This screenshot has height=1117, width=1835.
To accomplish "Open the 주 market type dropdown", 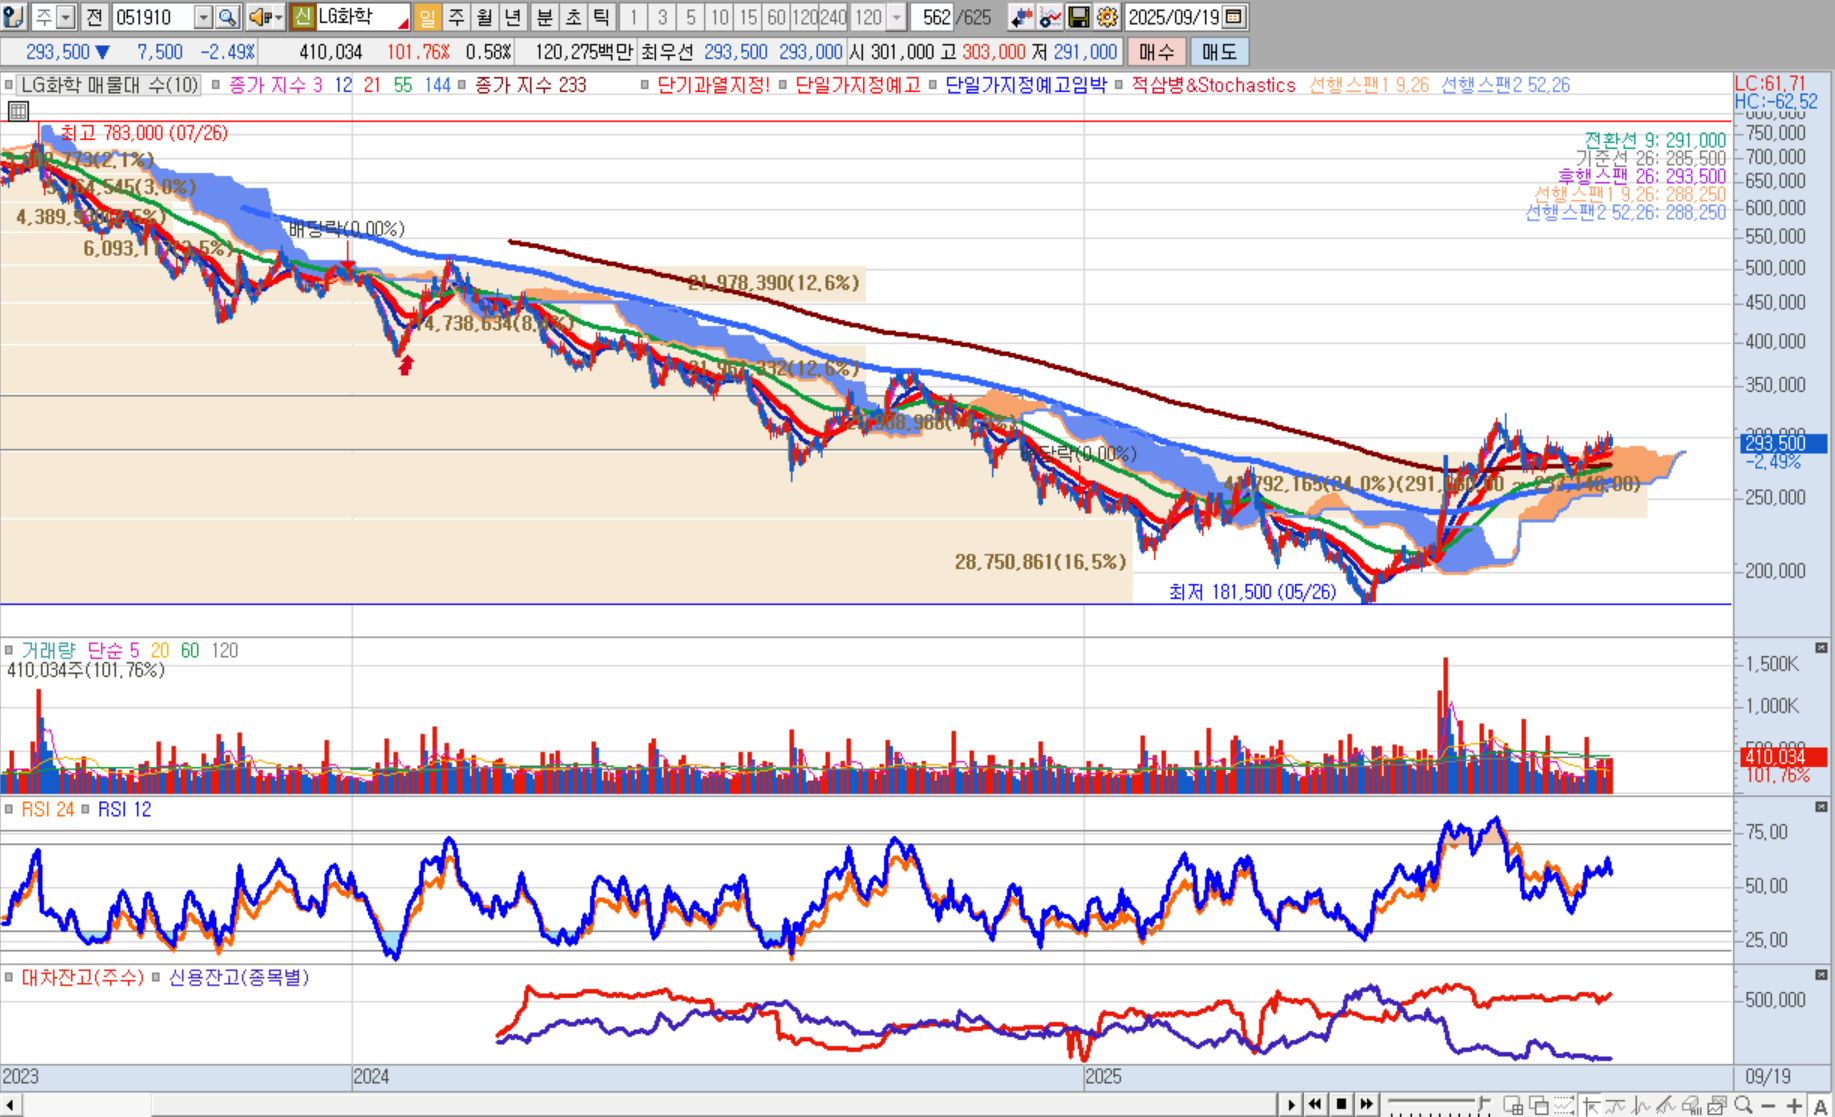I will 65,17.
